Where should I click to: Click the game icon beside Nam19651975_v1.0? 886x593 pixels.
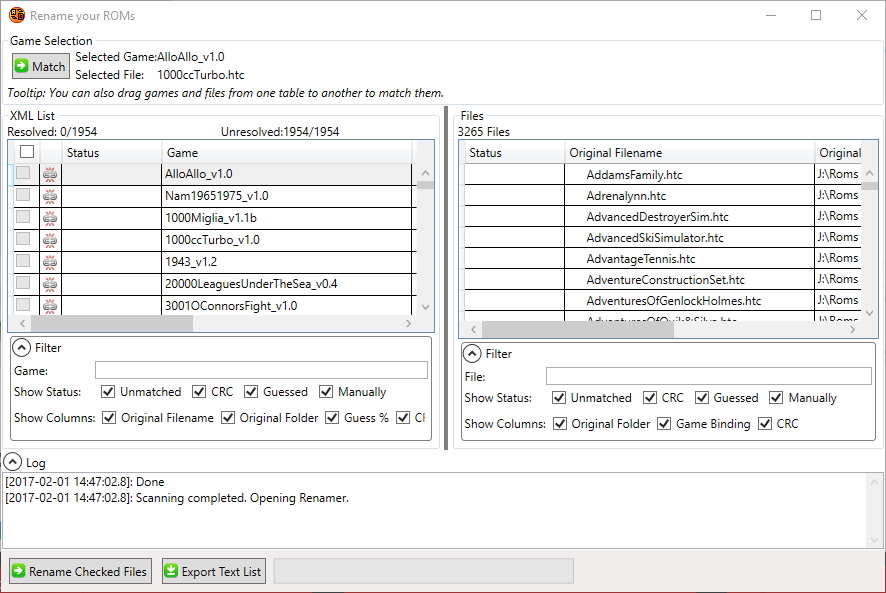tap(50, 196)
